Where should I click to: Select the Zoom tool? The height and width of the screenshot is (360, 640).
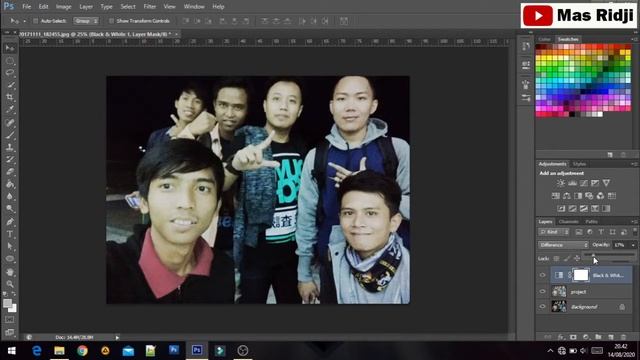[x=10, y=284]
